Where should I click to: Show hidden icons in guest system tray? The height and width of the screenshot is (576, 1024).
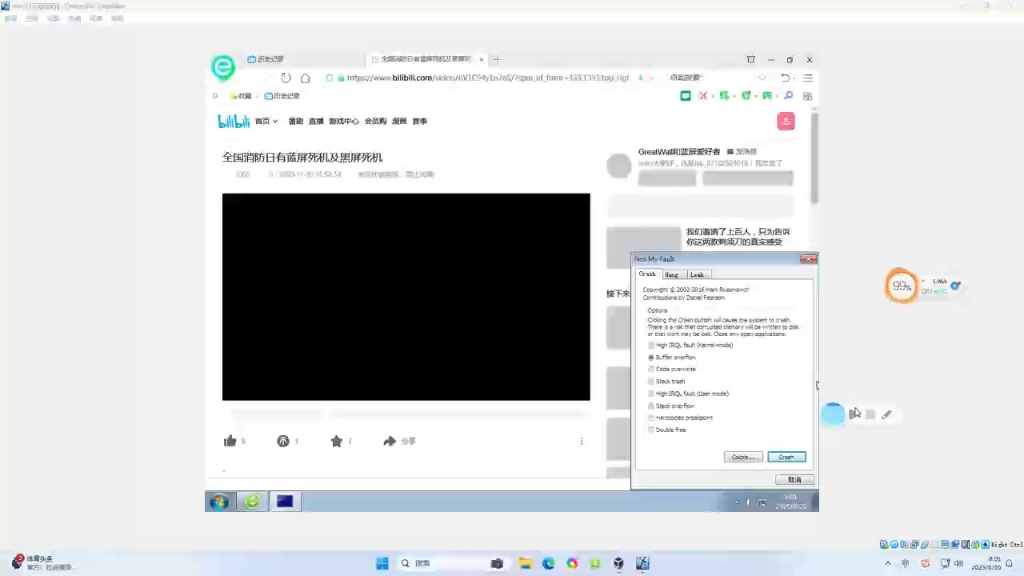(x=737, y=502)
